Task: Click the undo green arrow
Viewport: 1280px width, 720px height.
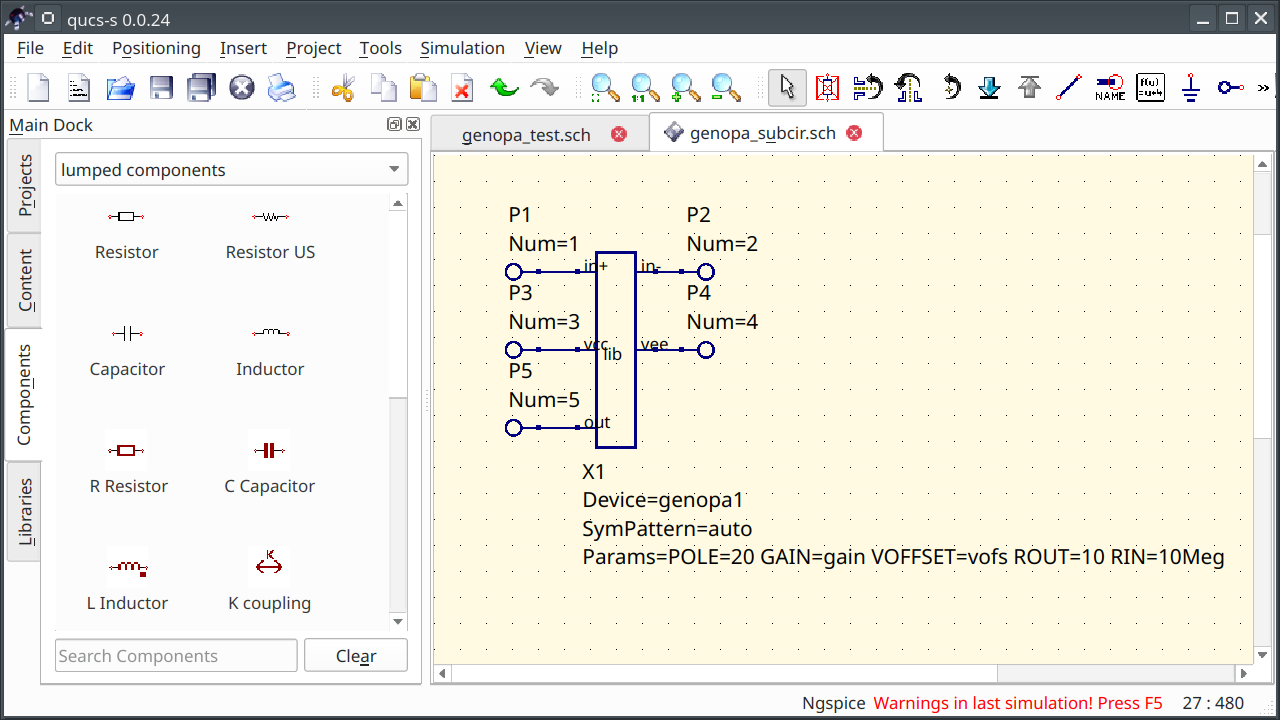Action: click(504, 87)
